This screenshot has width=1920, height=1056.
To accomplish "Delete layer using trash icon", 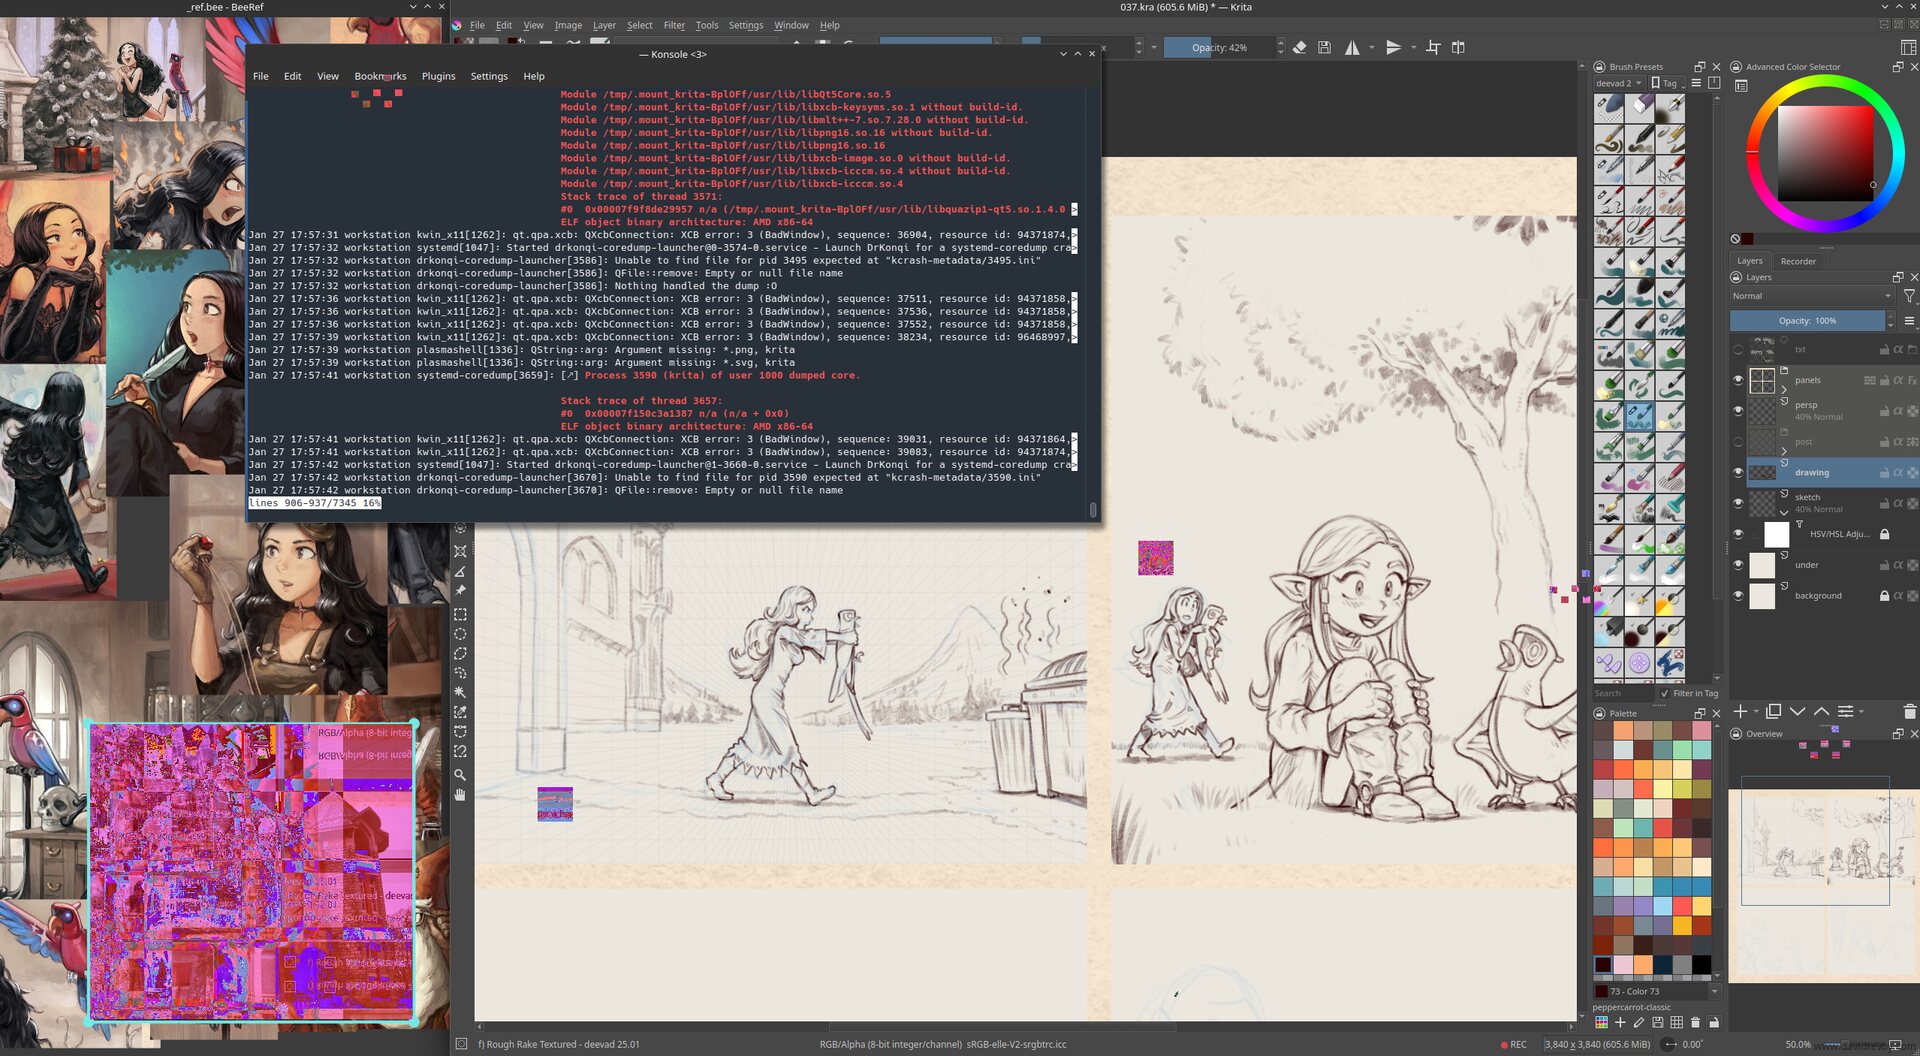I will (1909, 712).
